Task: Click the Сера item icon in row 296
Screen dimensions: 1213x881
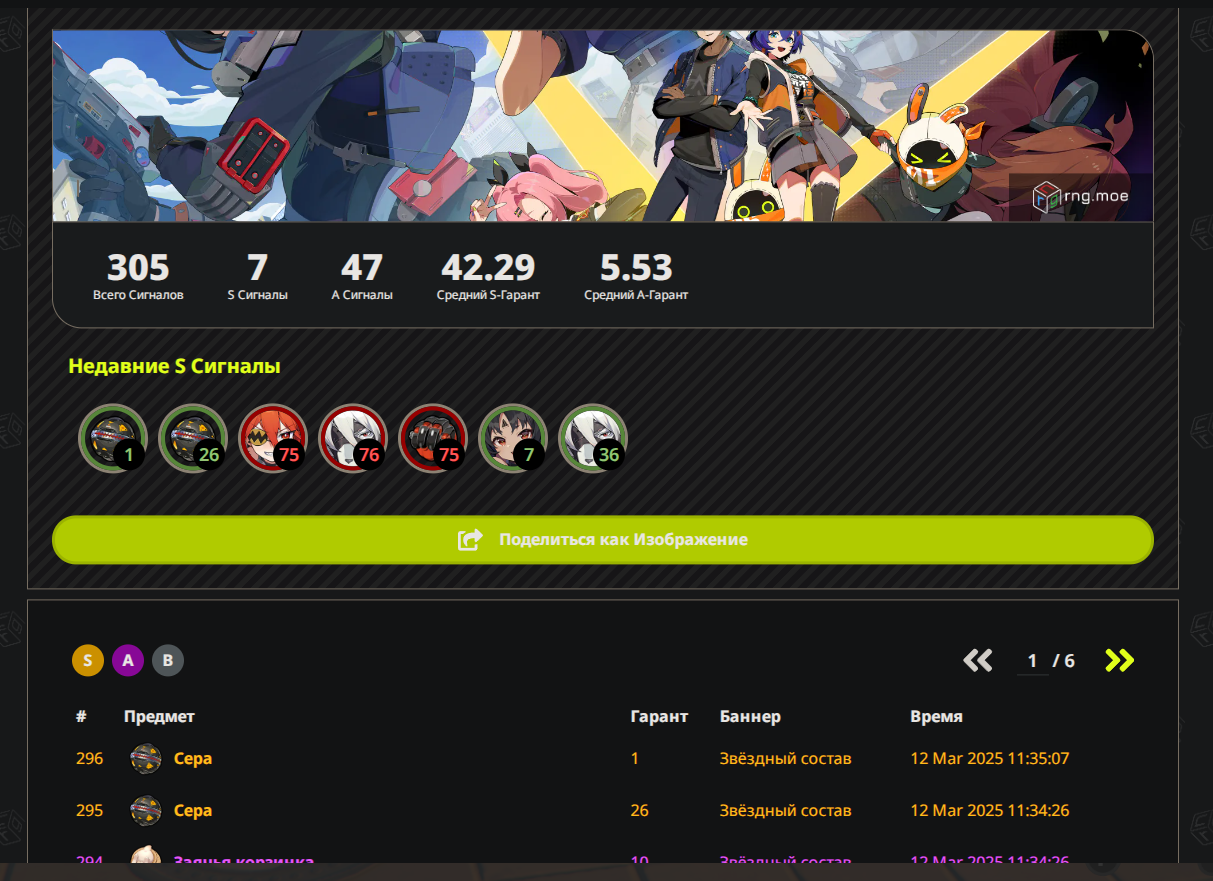Action: [x=146, y=759]
